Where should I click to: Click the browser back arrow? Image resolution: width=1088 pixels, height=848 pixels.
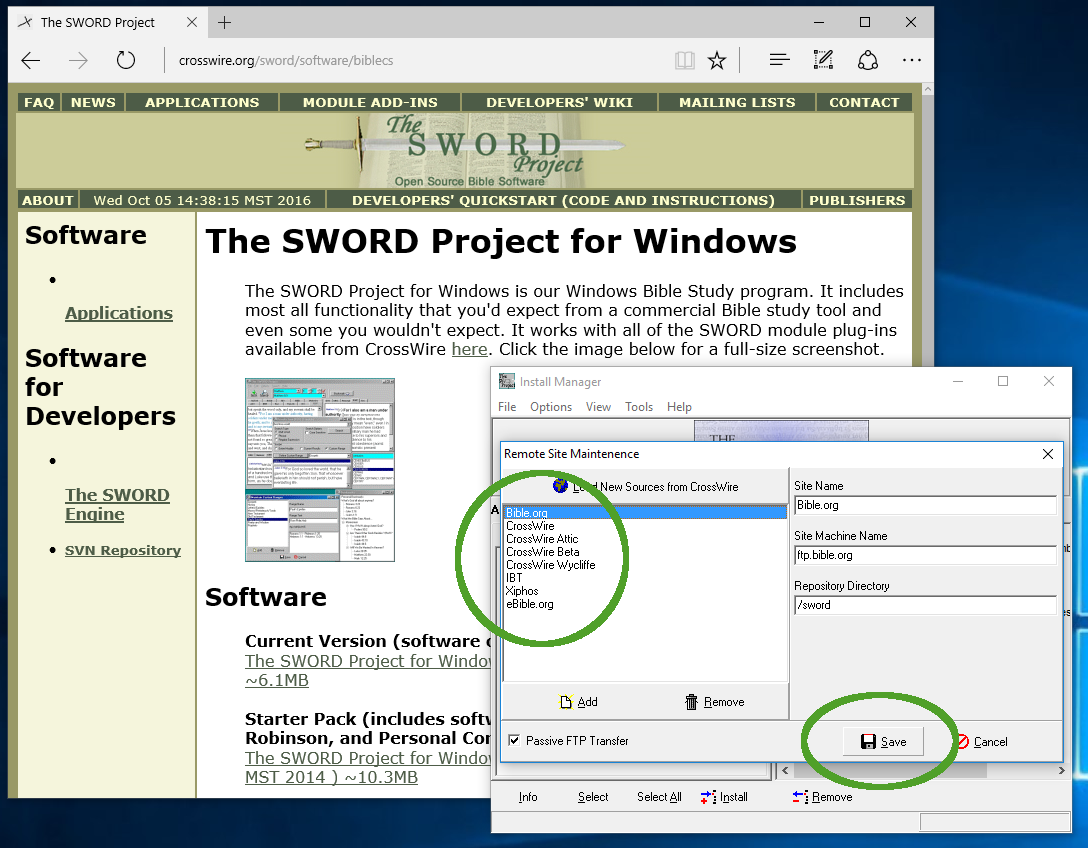coord(31,61)
